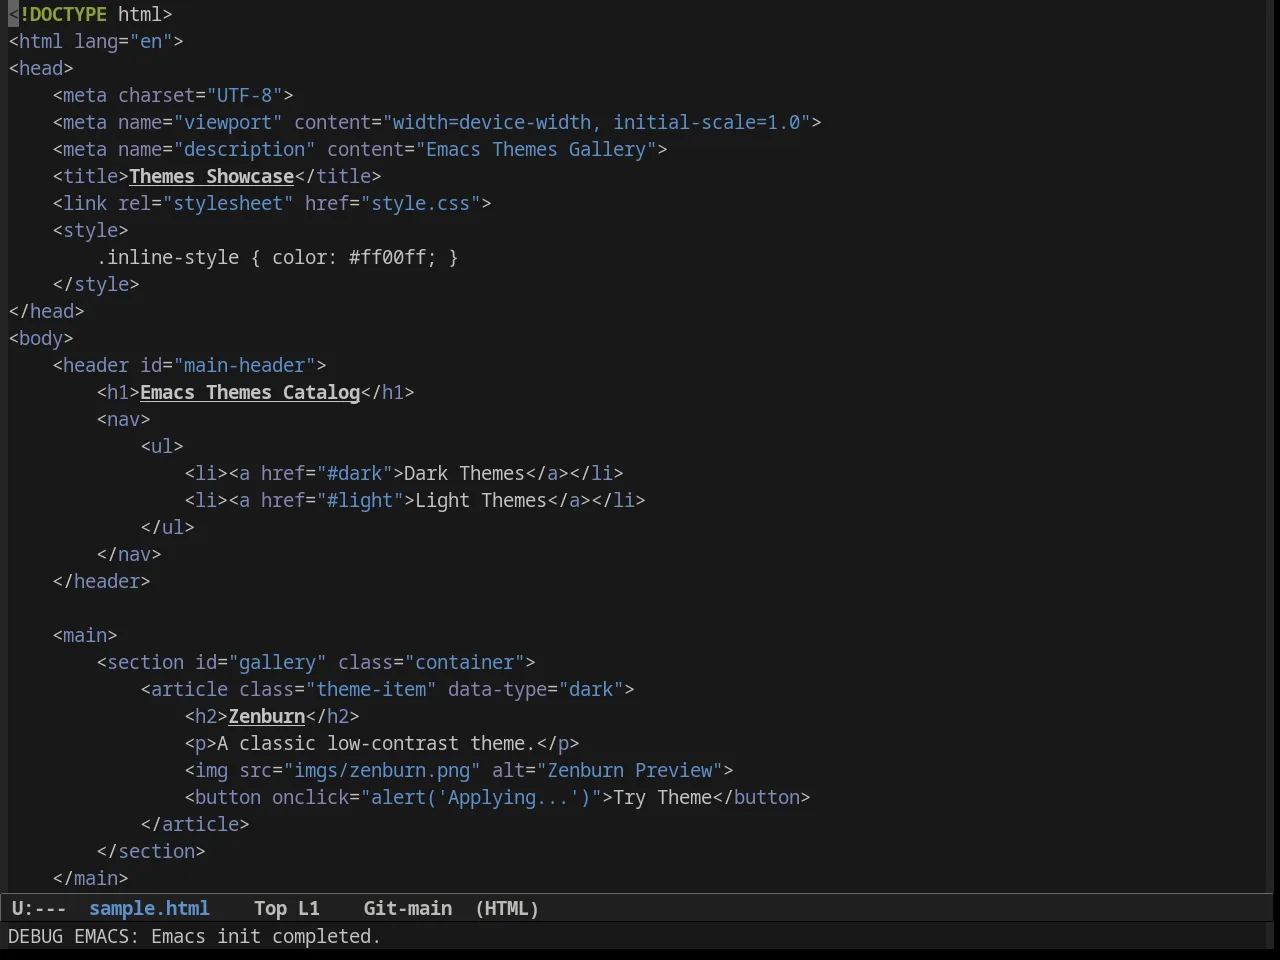1280x960 pixels.
Task: Click the closing </section> tag
Action: pos(151,851)
